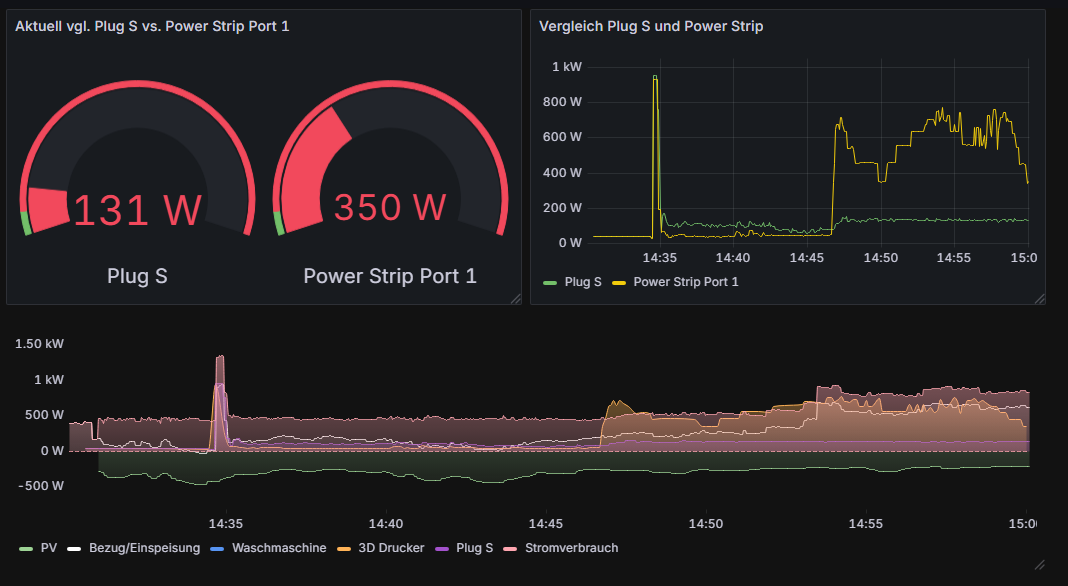Open the "Aktuell vgl. Plug S vs. Power Strip Port 1" panel menu

click(152, 26)
